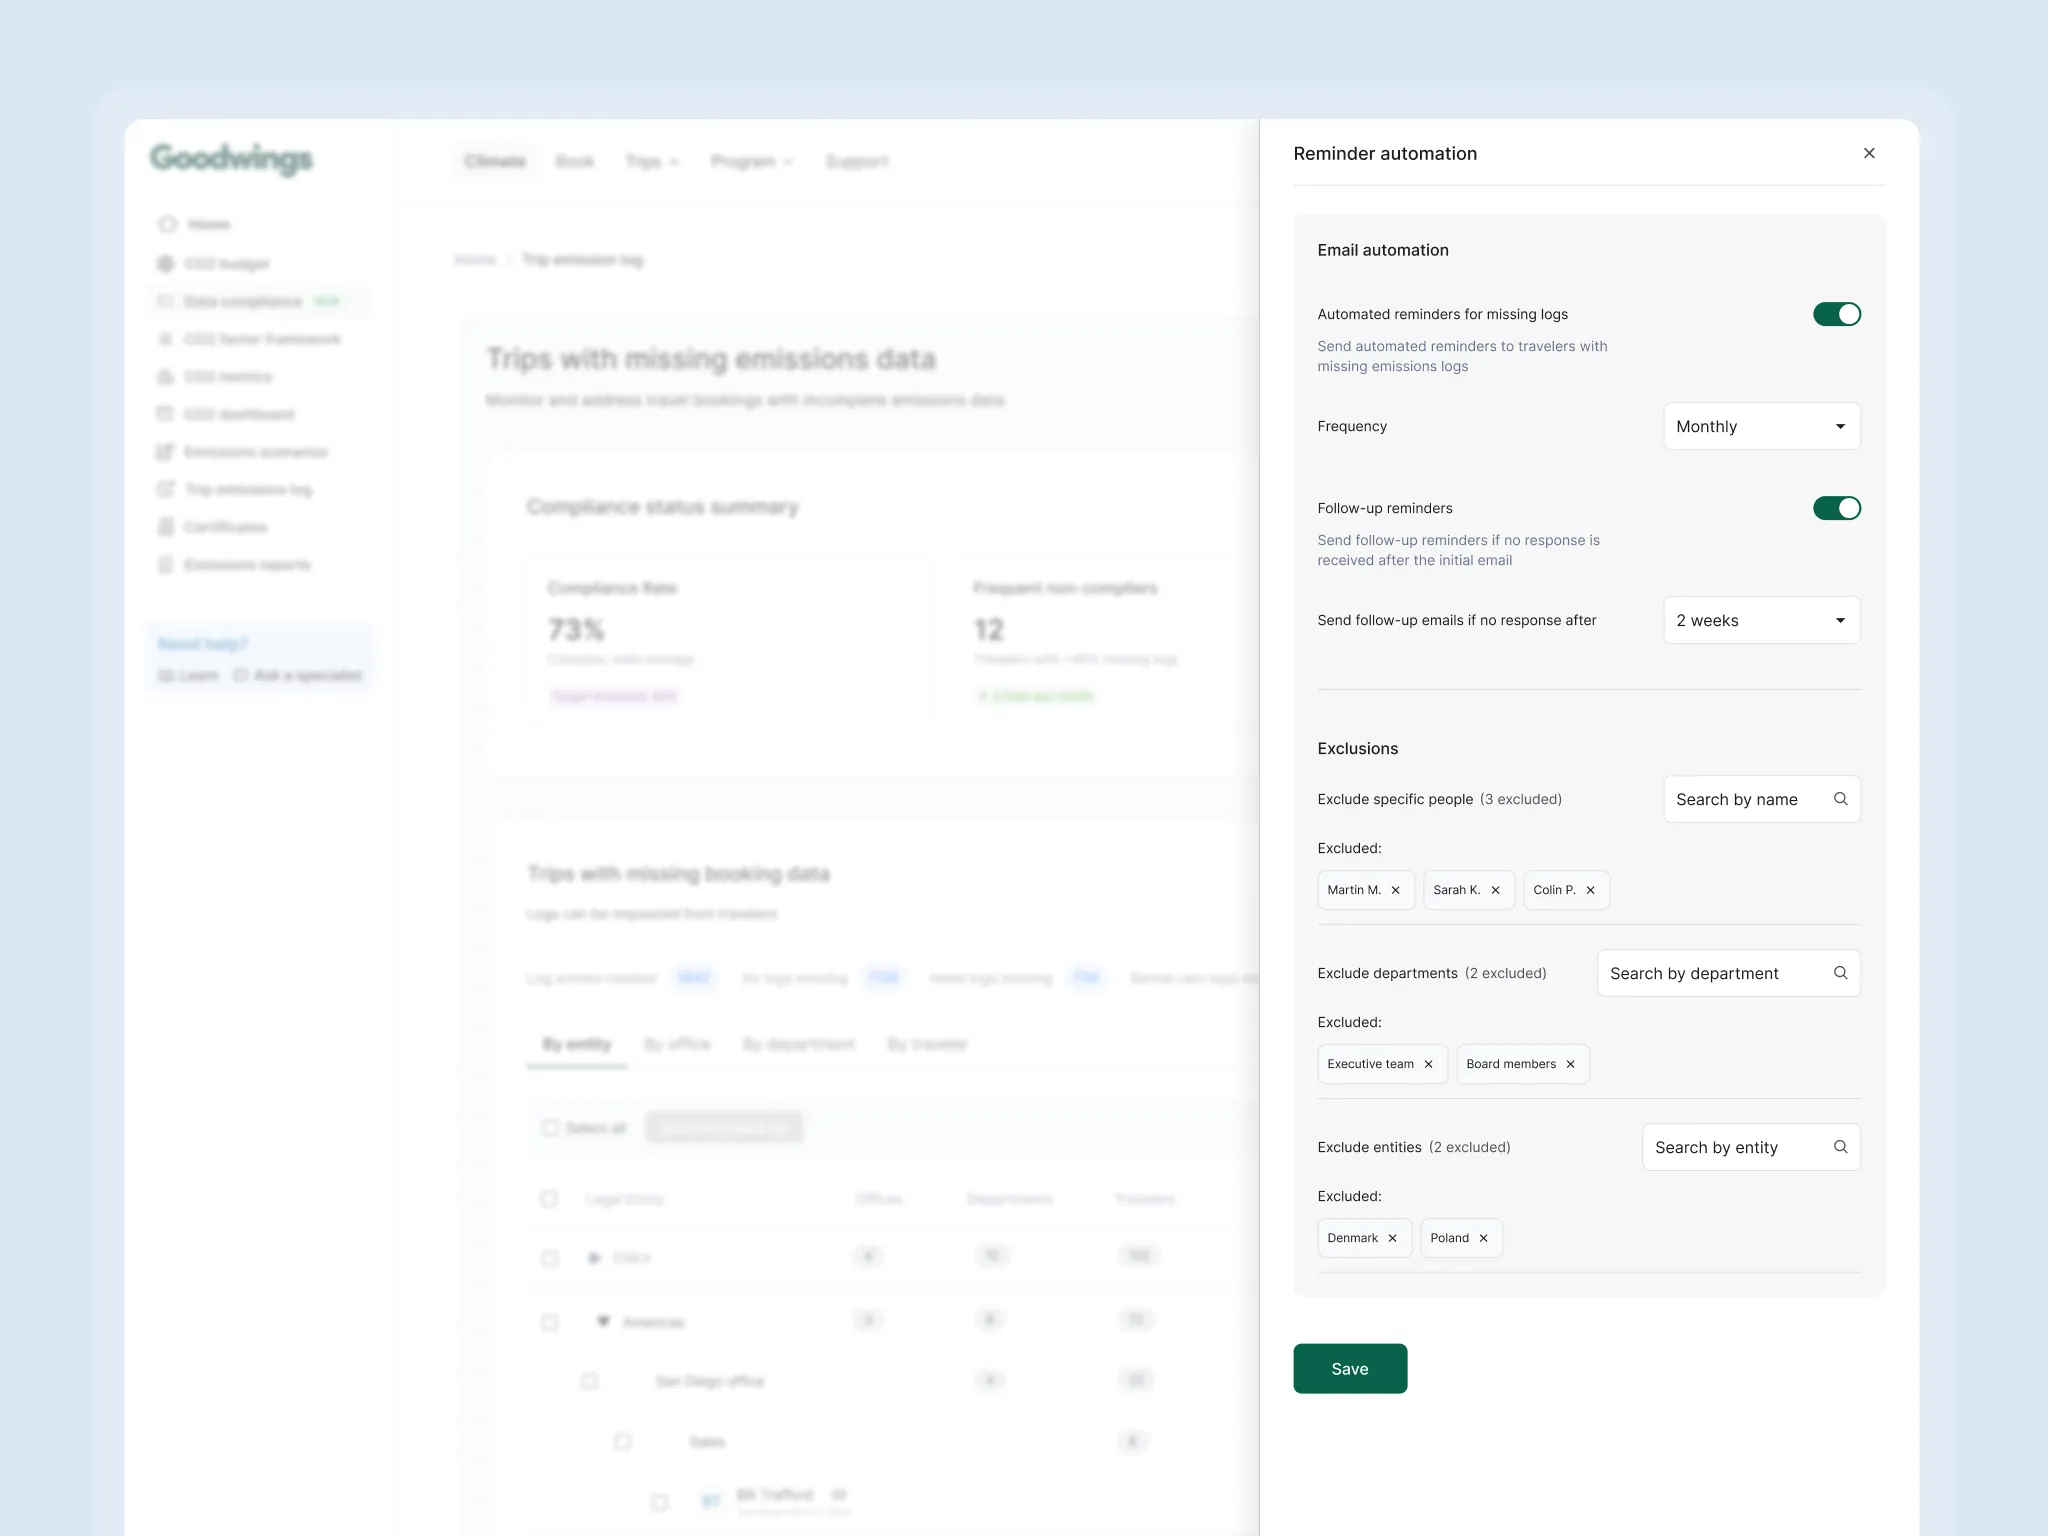The height and width of the screenshot is (1536, 2048).
Task: Switch to the By entity tab
Action: [576, 1044]
